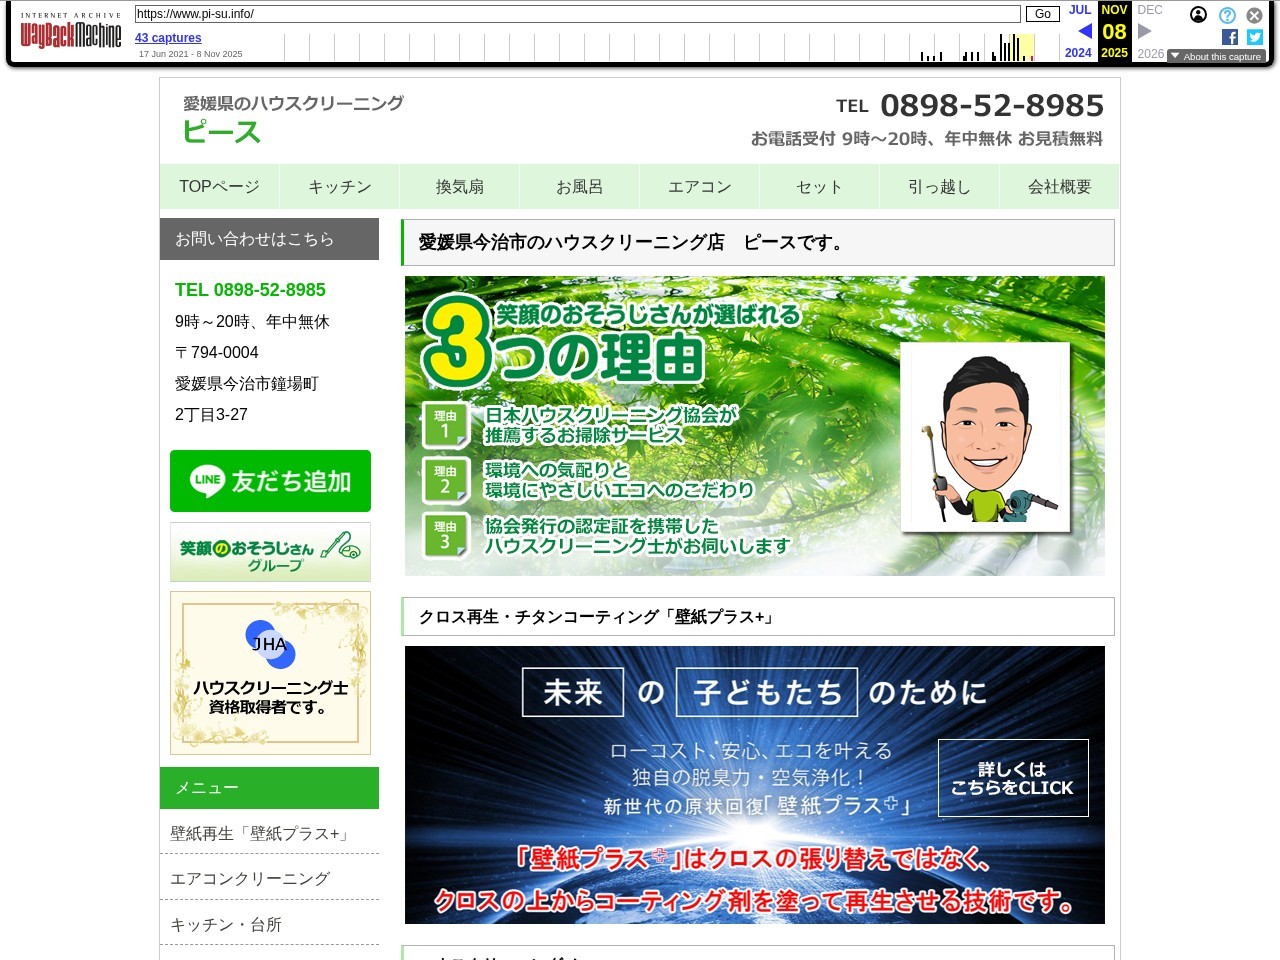
Task: Share capture on Facebook
Action: click(x=1230, y=37)
